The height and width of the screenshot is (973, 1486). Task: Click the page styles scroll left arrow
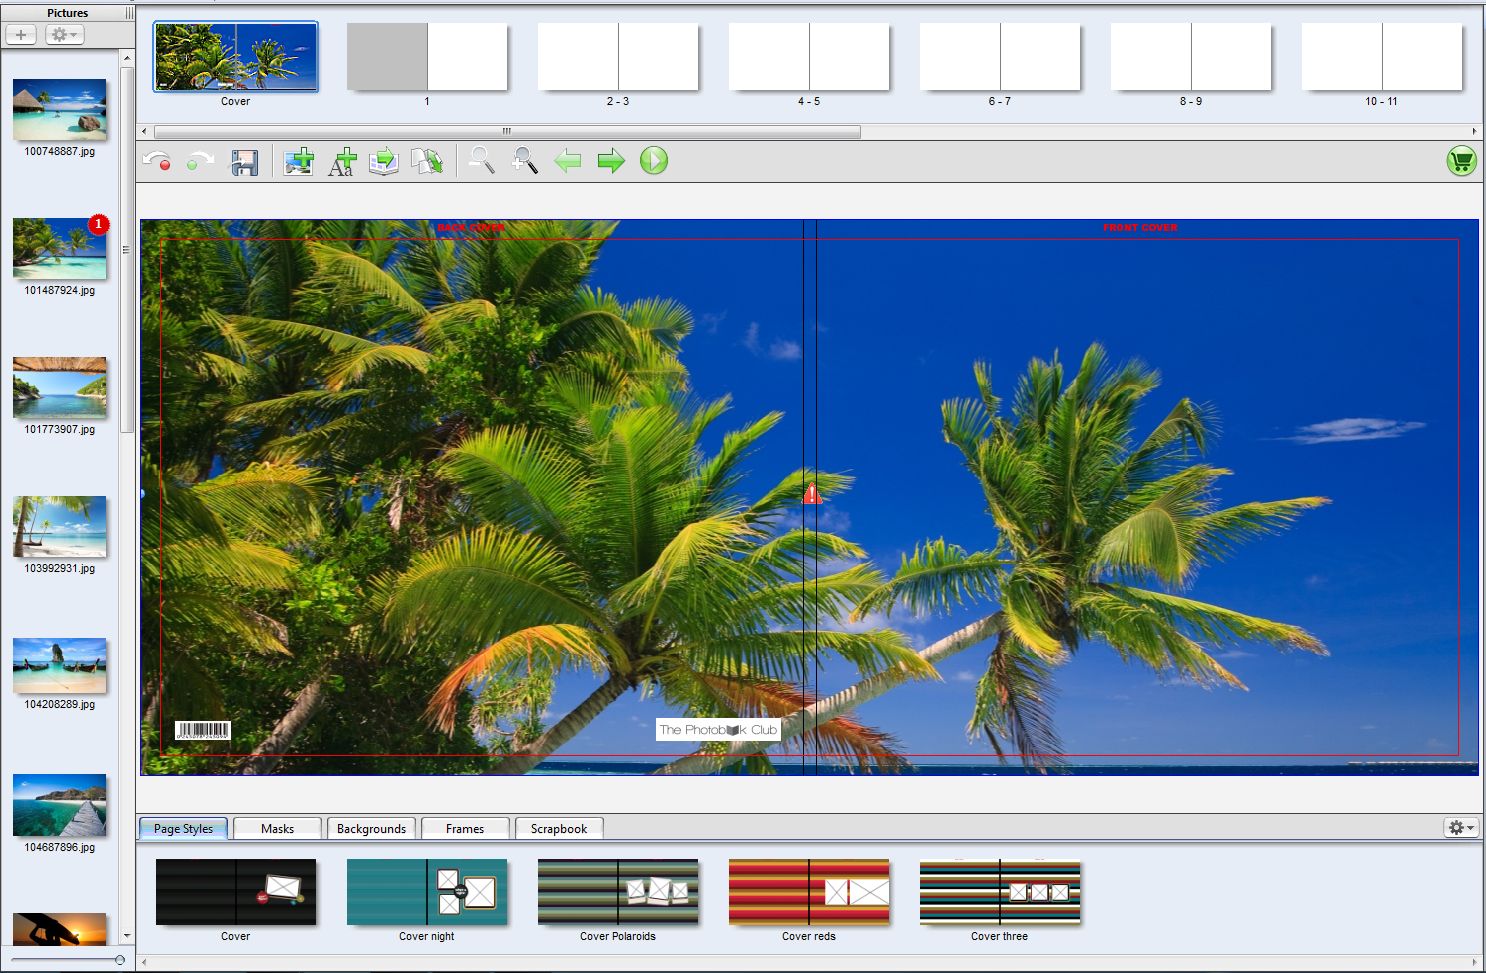144,962
